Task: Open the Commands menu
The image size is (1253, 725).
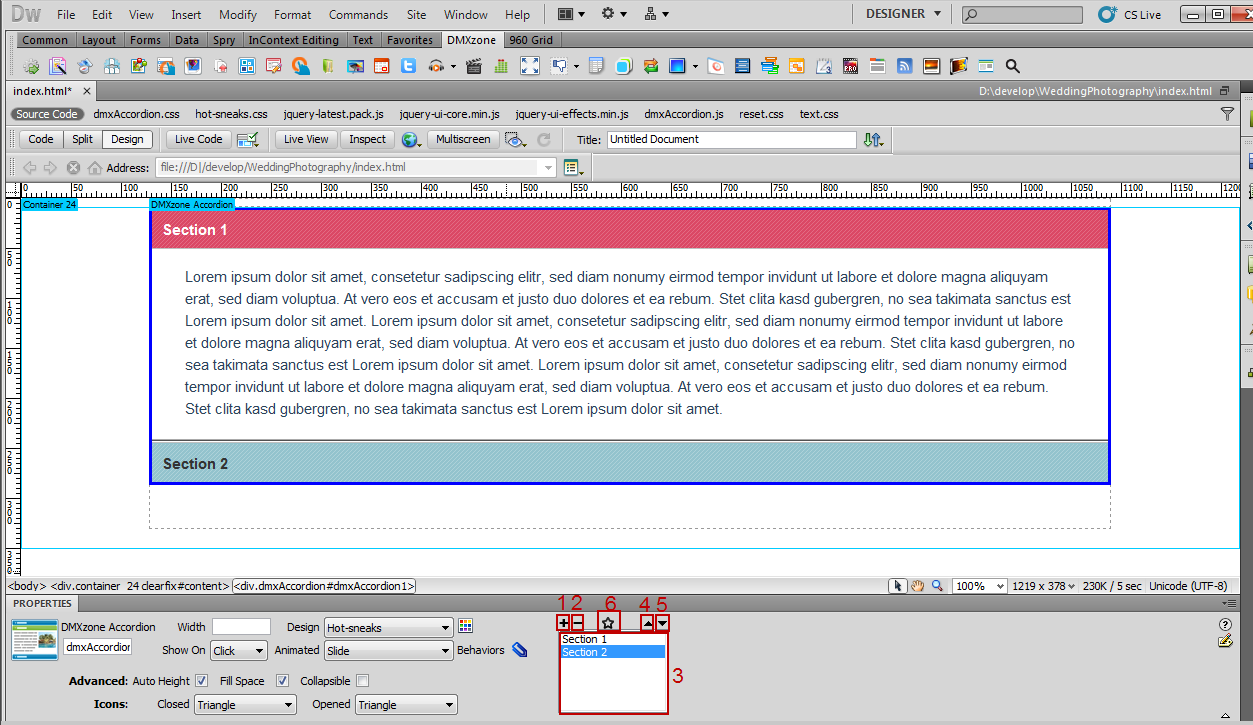Action: pos(358,15)
